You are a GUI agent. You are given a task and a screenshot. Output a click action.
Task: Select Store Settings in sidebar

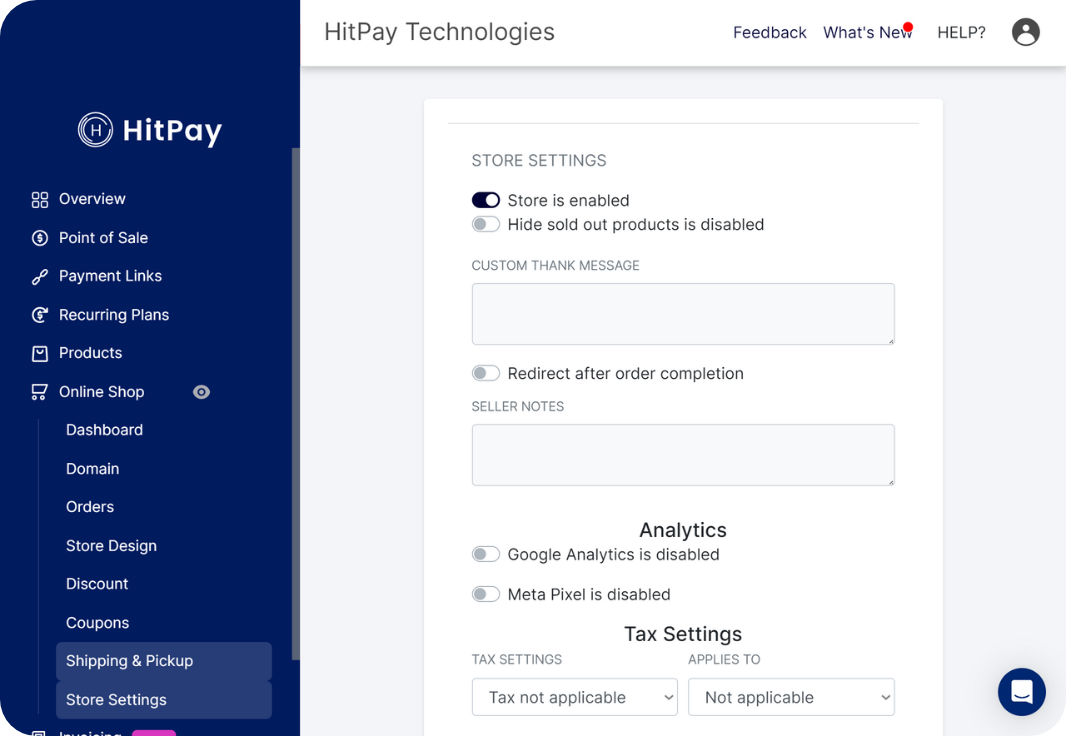[x=164, y=700]
